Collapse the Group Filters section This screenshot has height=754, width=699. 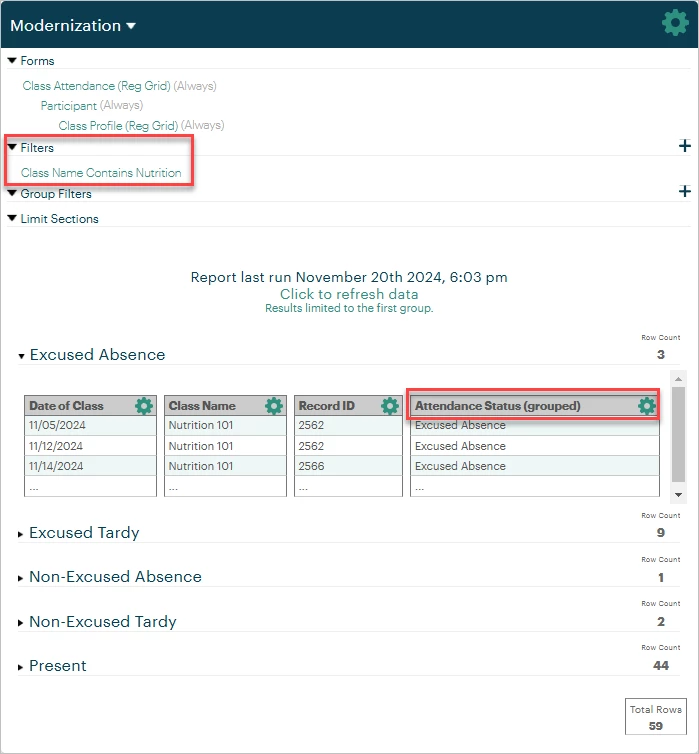(x=12, y=193)
